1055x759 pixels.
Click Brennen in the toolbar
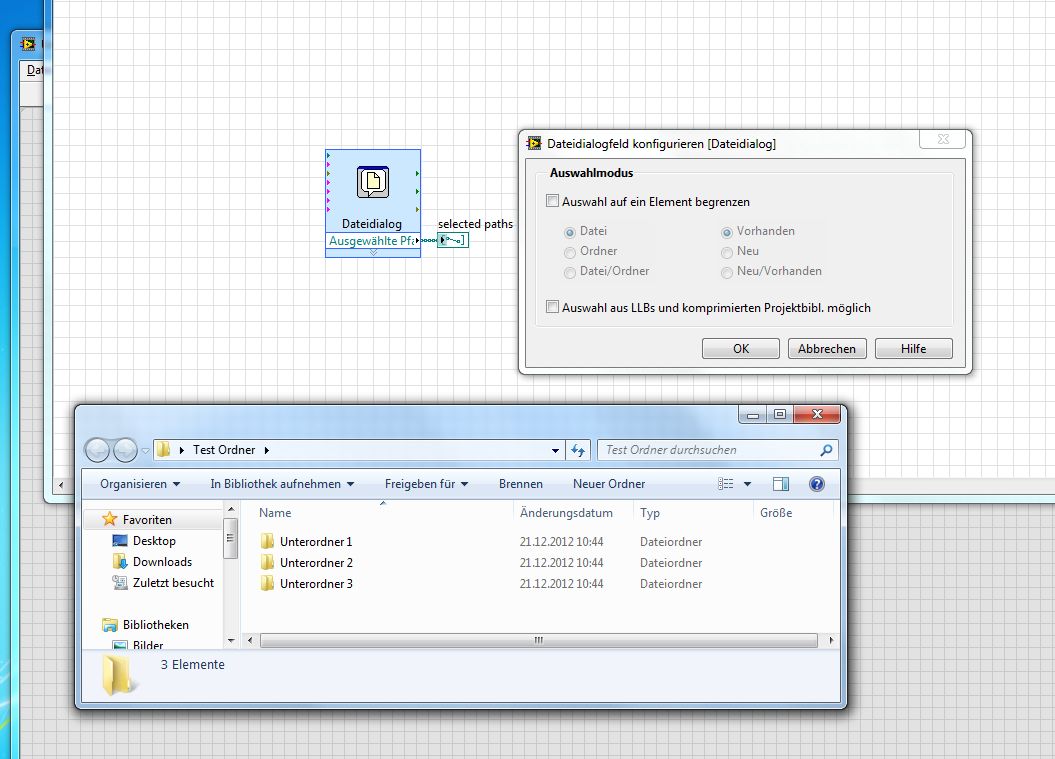pos(521,484)
